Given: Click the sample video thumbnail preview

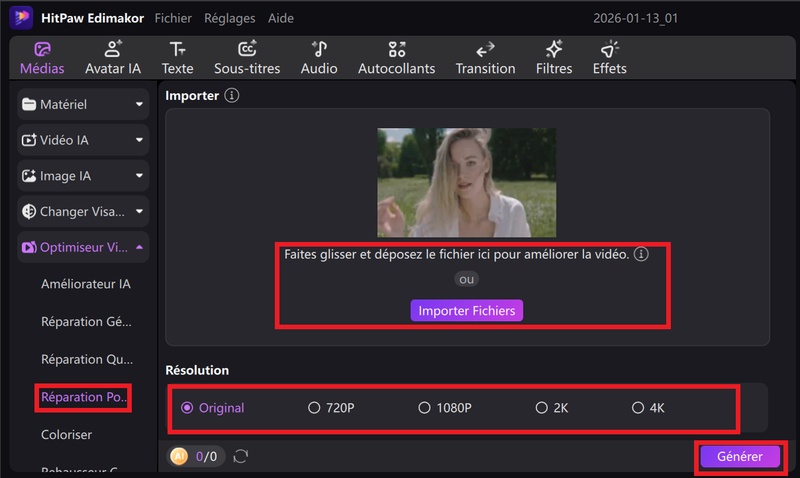Looking at the screenshot, I should pyautogui.click(x=466, y=182).
